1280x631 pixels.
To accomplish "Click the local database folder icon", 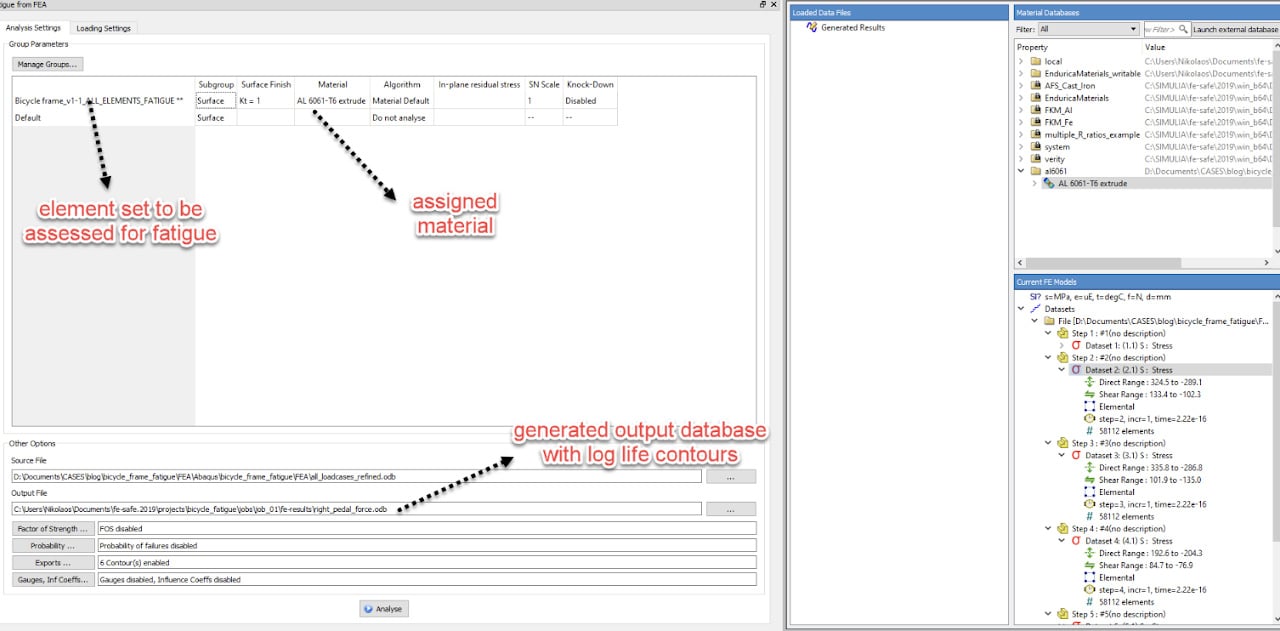I will tap(1035, 62).
